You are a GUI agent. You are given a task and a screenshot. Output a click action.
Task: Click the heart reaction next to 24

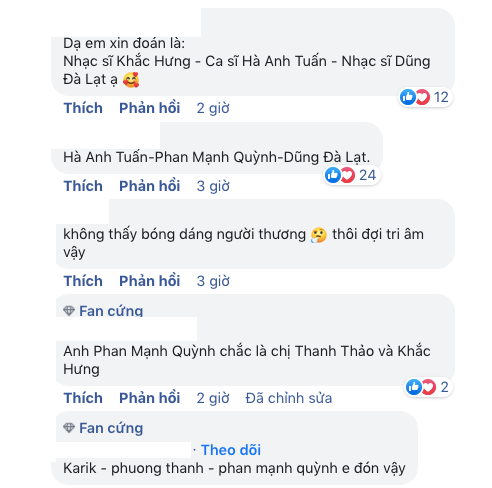point(347,175)
